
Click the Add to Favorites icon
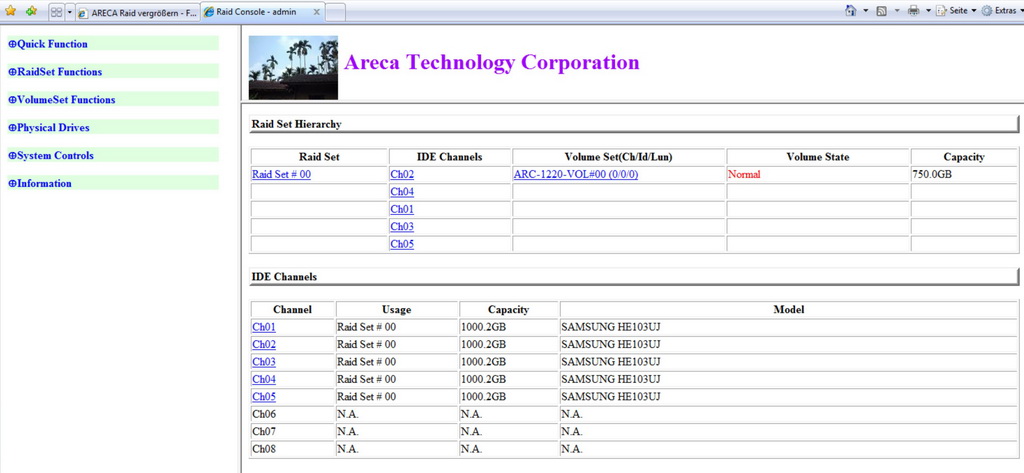pyautogui.click(x=31, y=11)
